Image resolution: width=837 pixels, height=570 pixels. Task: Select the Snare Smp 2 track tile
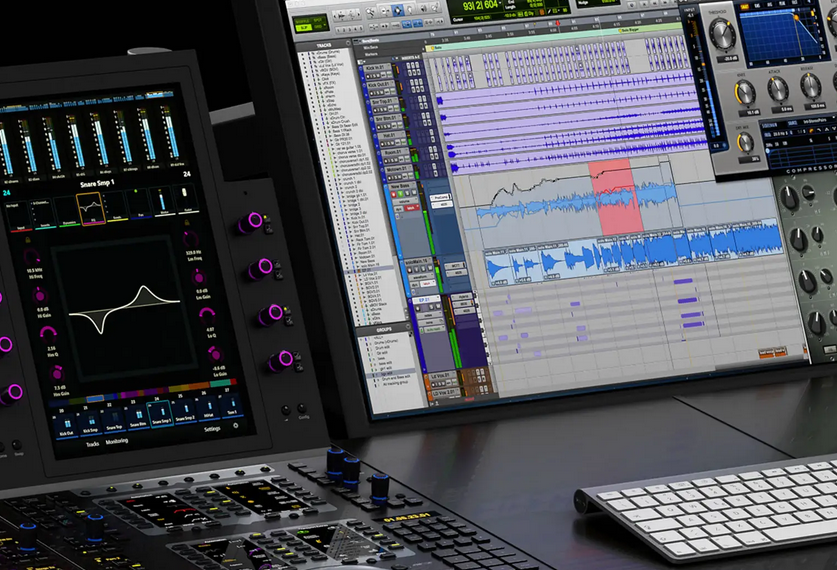coord(186,411)
